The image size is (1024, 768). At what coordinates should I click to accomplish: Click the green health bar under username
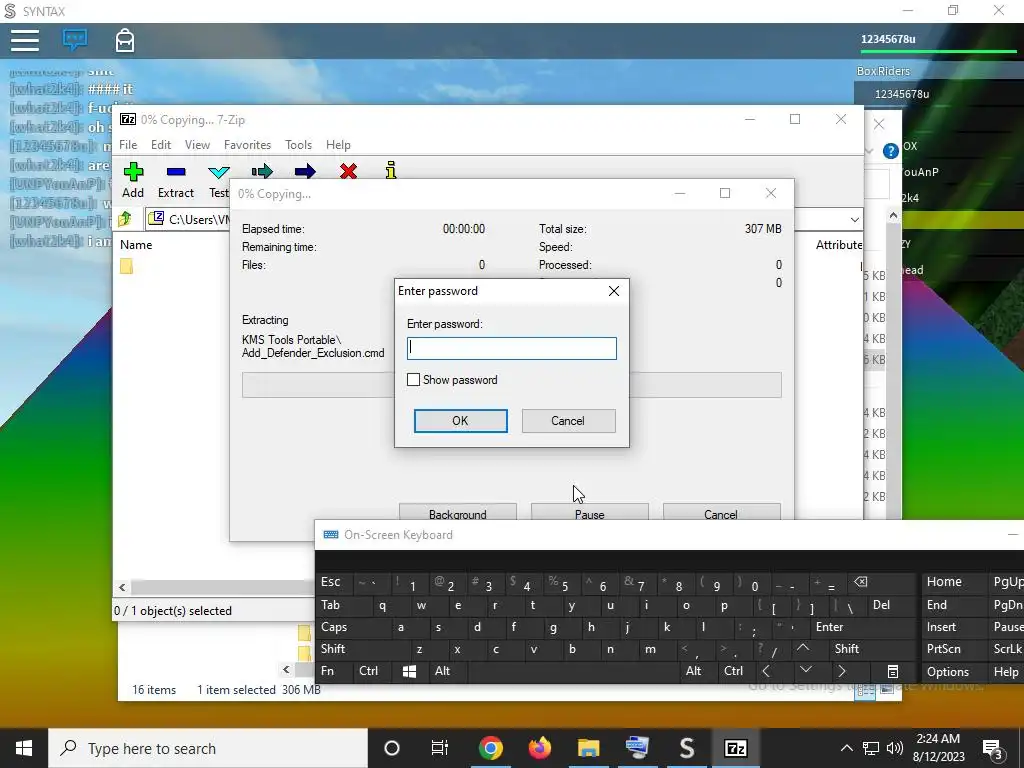point(939,51)
